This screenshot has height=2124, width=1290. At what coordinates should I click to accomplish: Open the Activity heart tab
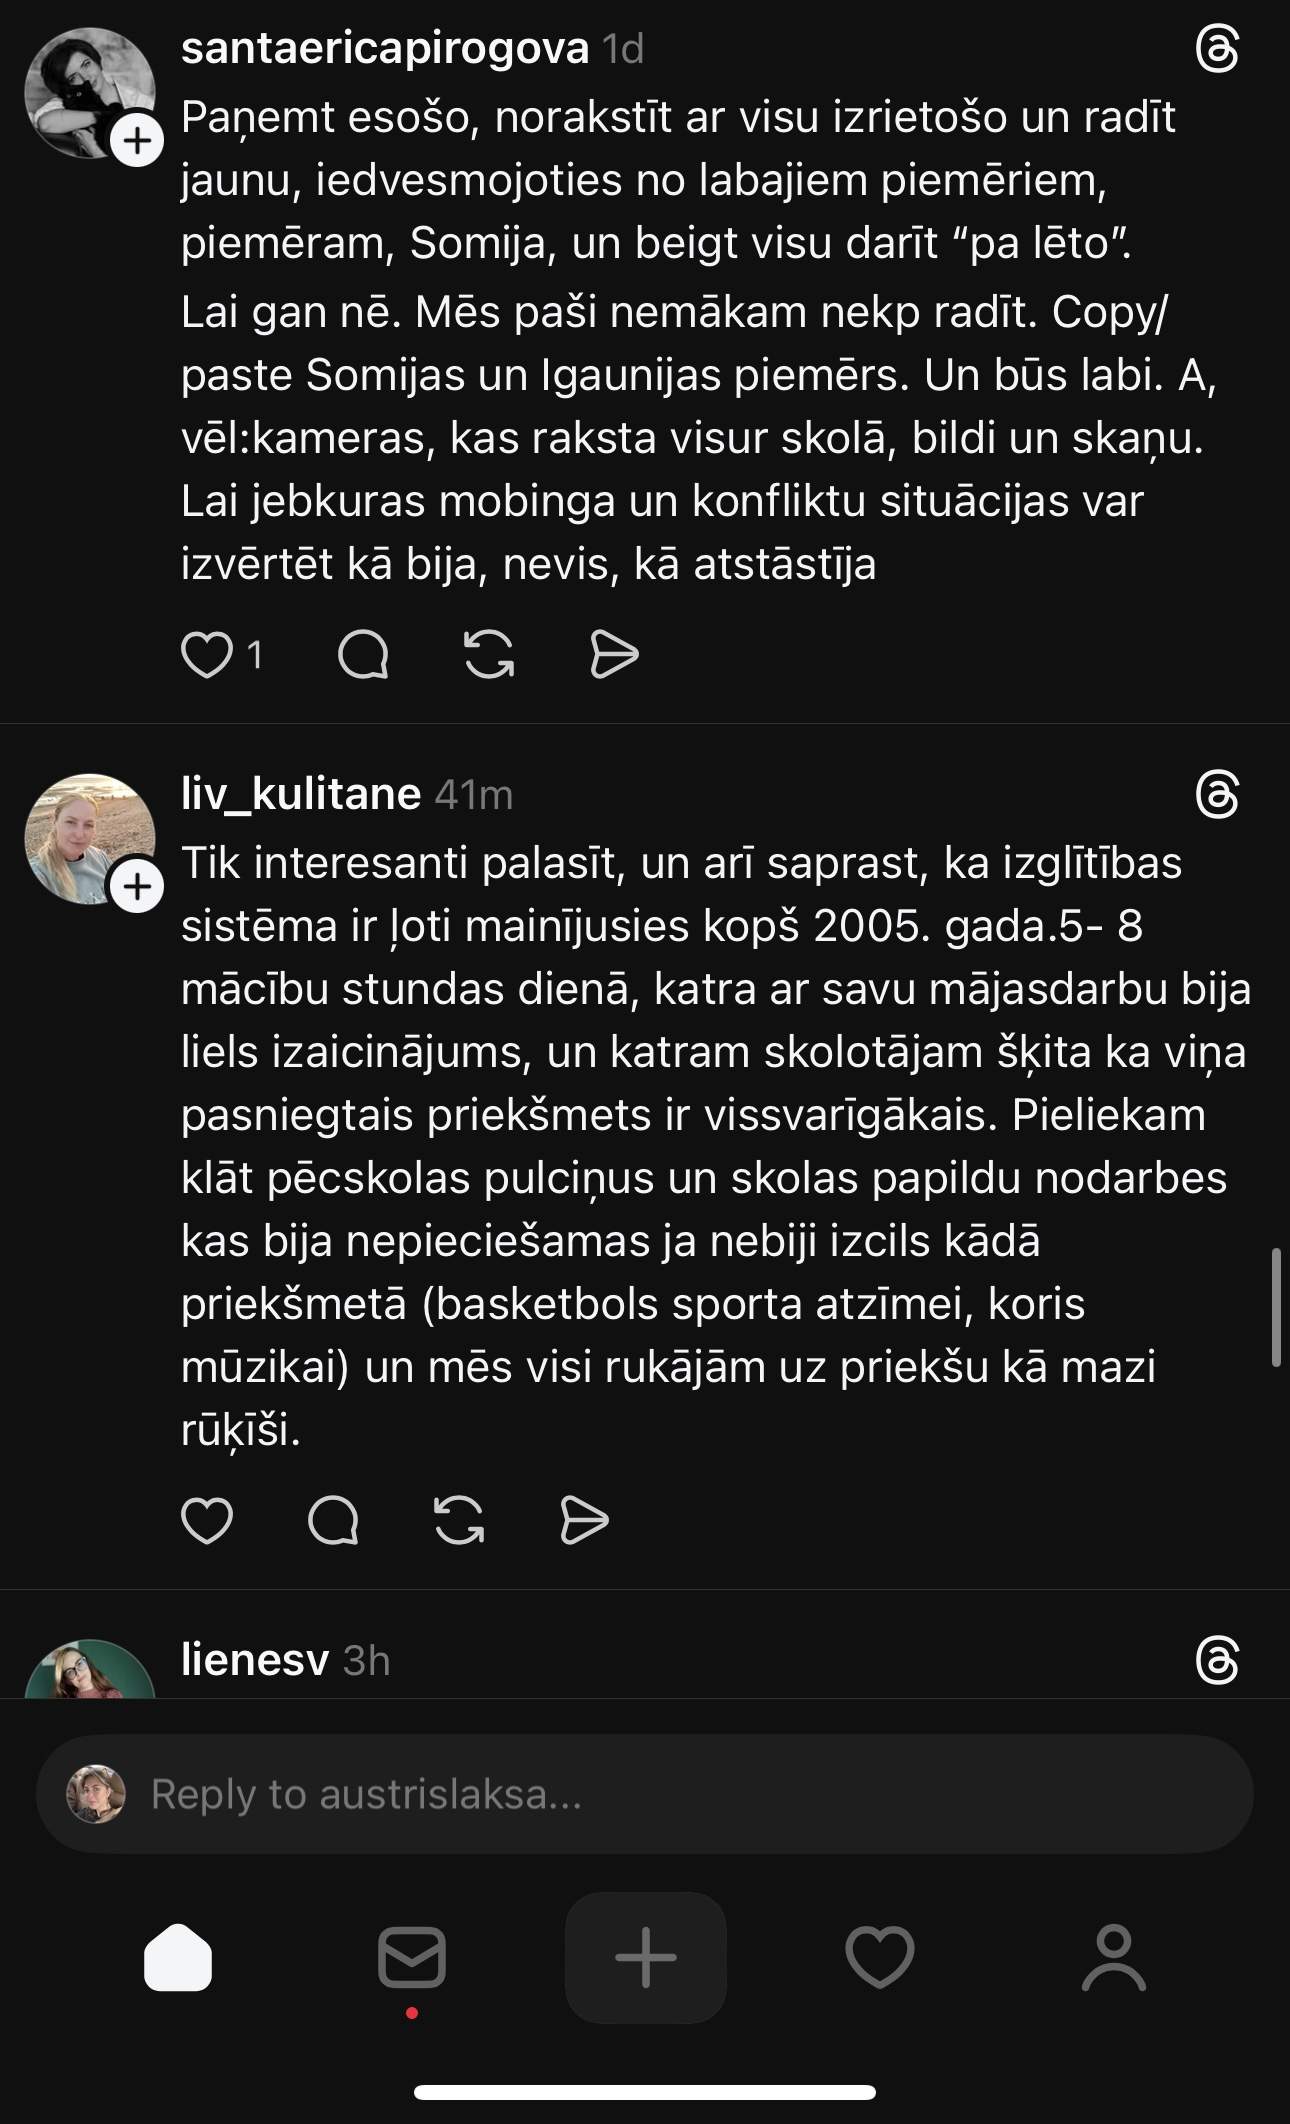click(x=880, y=1957)
